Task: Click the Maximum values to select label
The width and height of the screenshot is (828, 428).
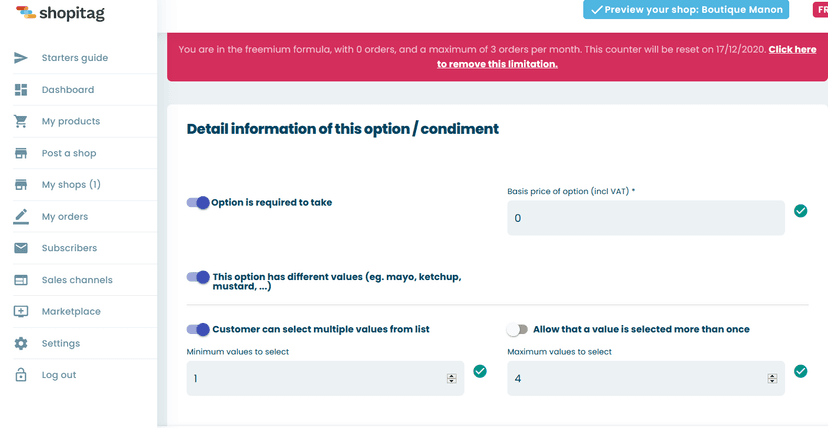Action: pyautogui.click(x=560, y=351)
